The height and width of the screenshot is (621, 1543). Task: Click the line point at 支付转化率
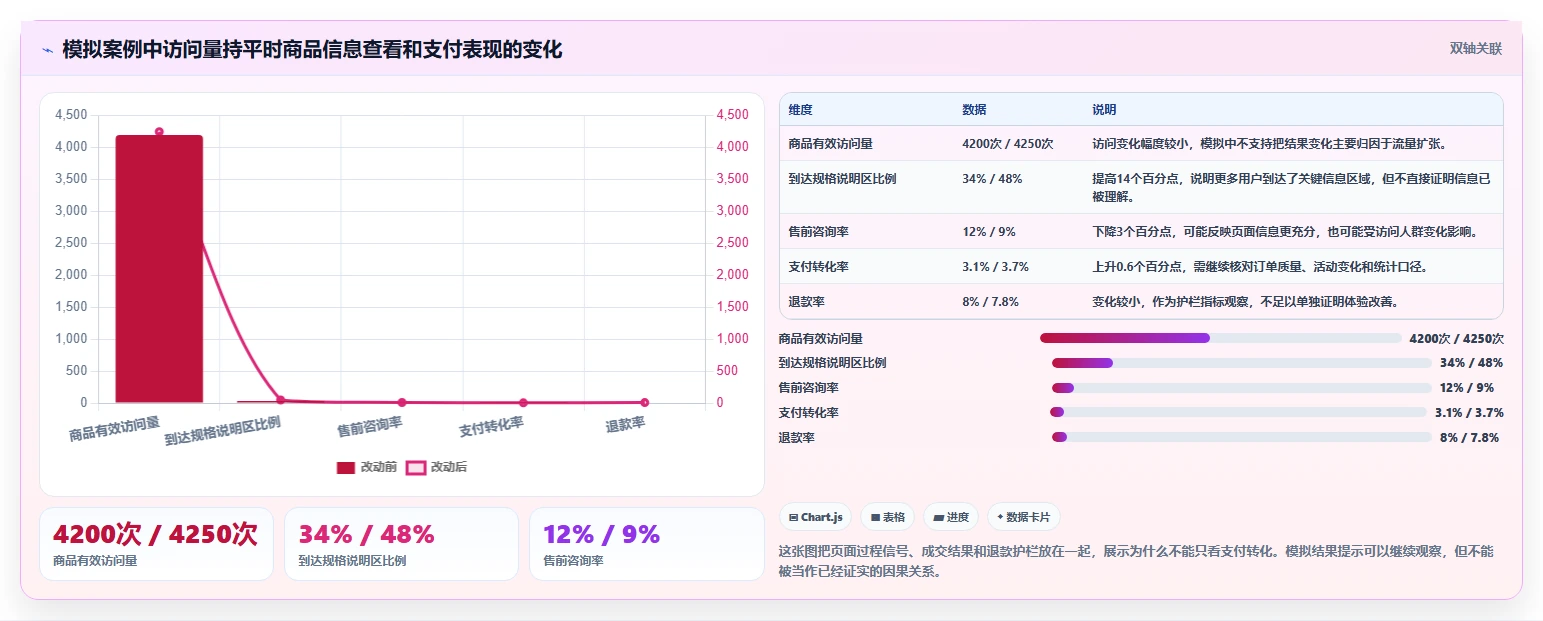coord(523,402)
